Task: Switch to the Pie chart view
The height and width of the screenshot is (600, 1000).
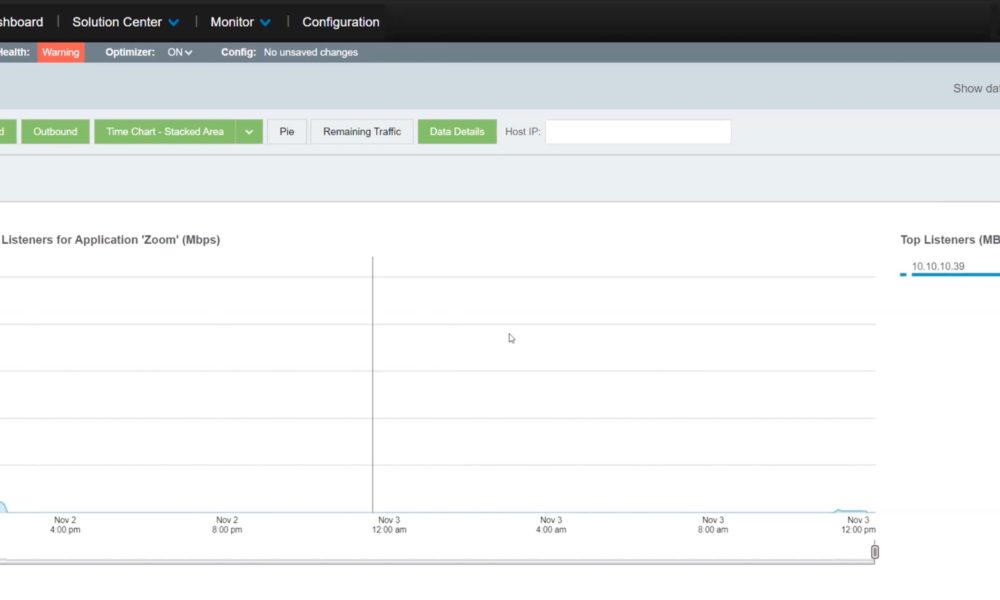Action: 287,132
